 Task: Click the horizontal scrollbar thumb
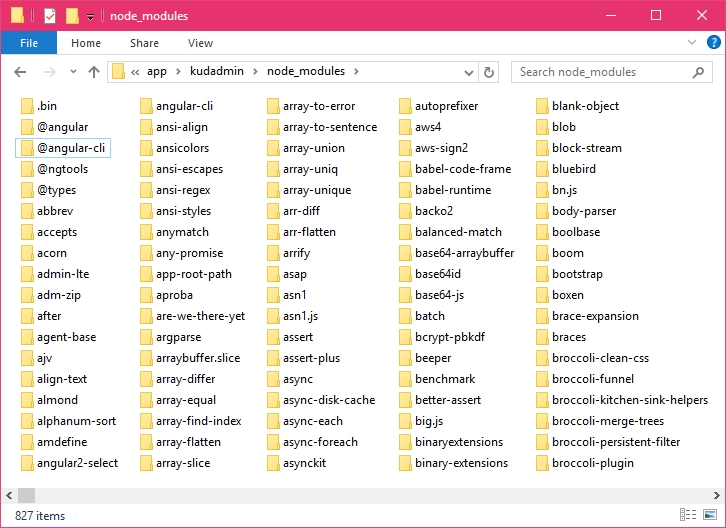(26, 496)
